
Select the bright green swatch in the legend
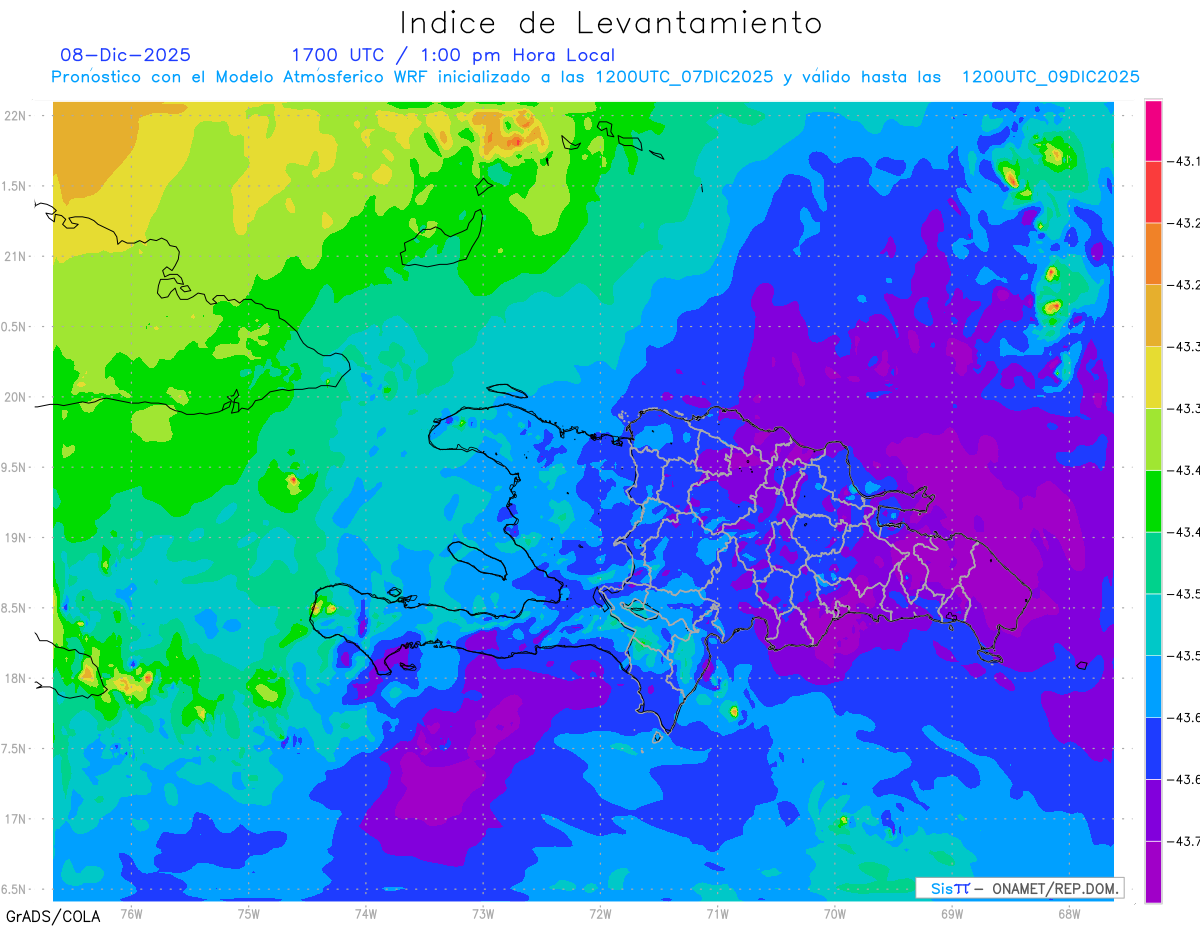[1153, 500]
